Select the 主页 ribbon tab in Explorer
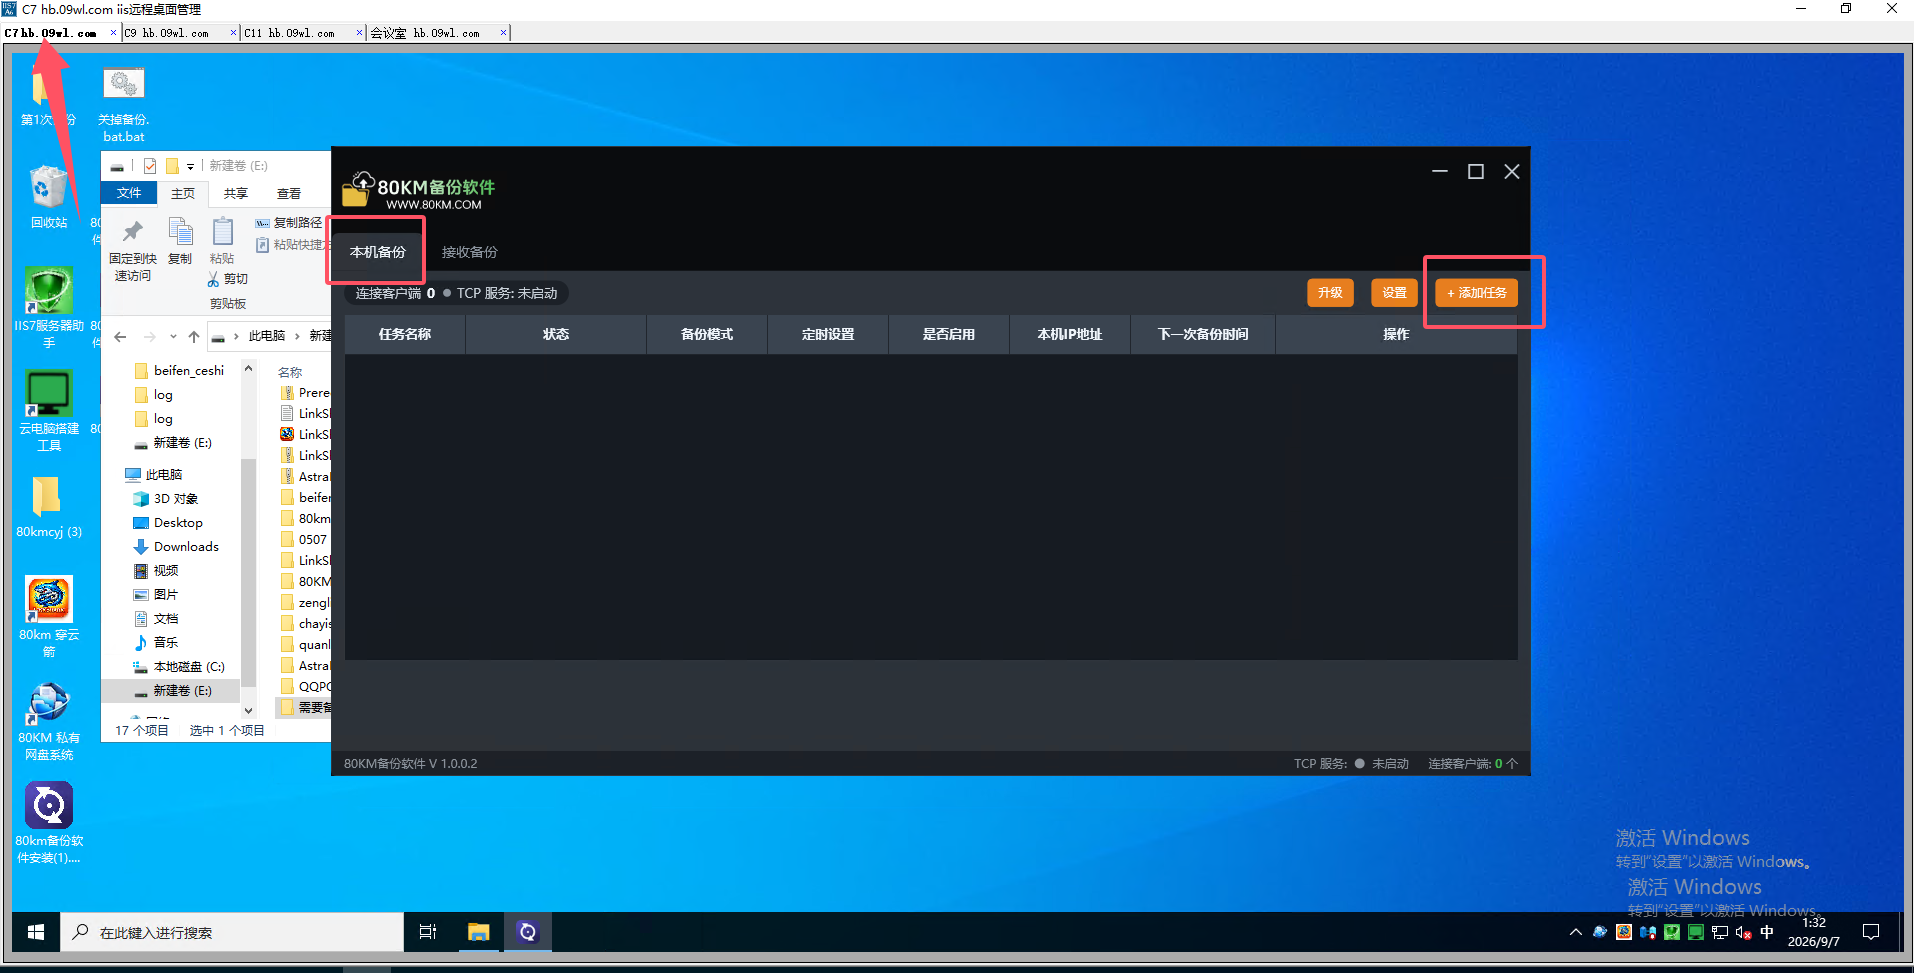Image resolution: width=1914 pixels, height=973 pixels. tap(183, 193)
